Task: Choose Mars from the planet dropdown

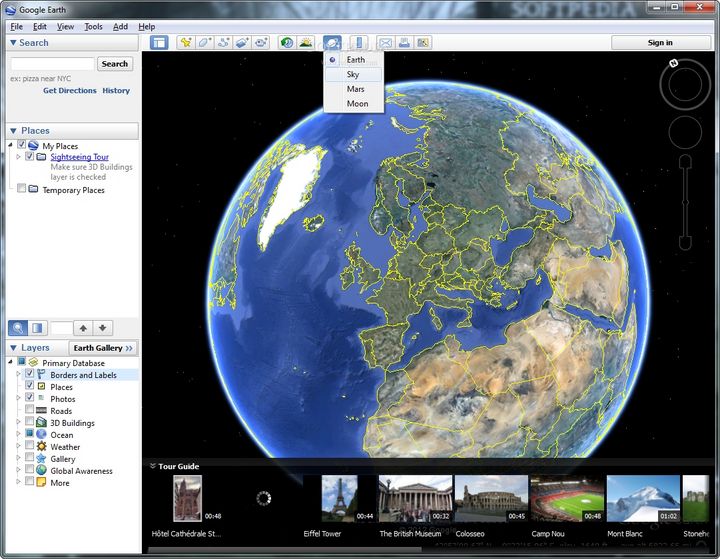Action: coord(355,89)
